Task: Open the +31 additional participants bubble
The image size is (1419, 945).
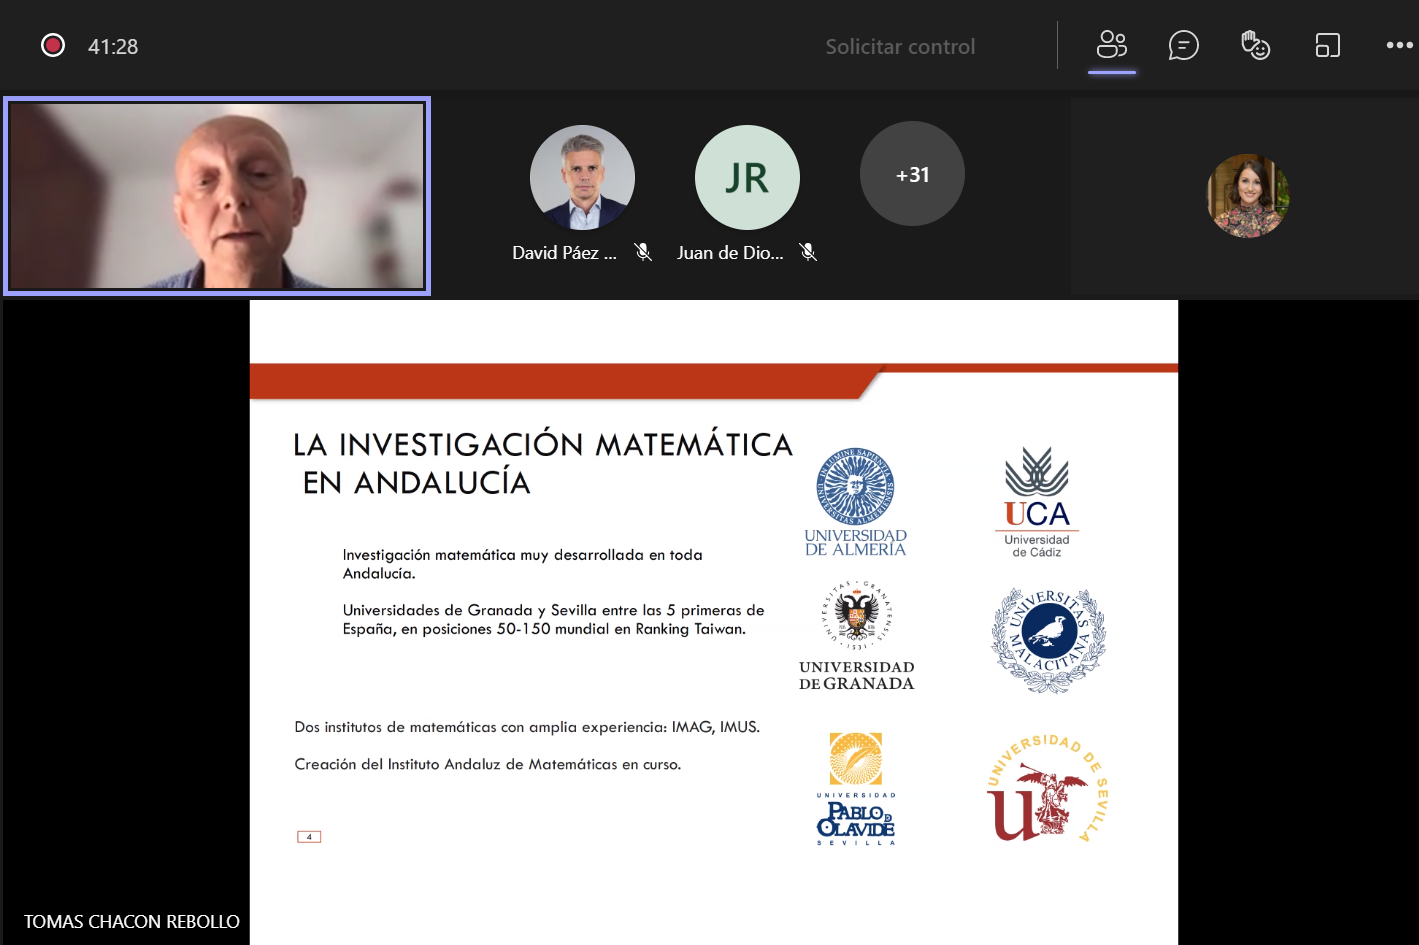Action: pyautogui.click(x=912, y=174)
